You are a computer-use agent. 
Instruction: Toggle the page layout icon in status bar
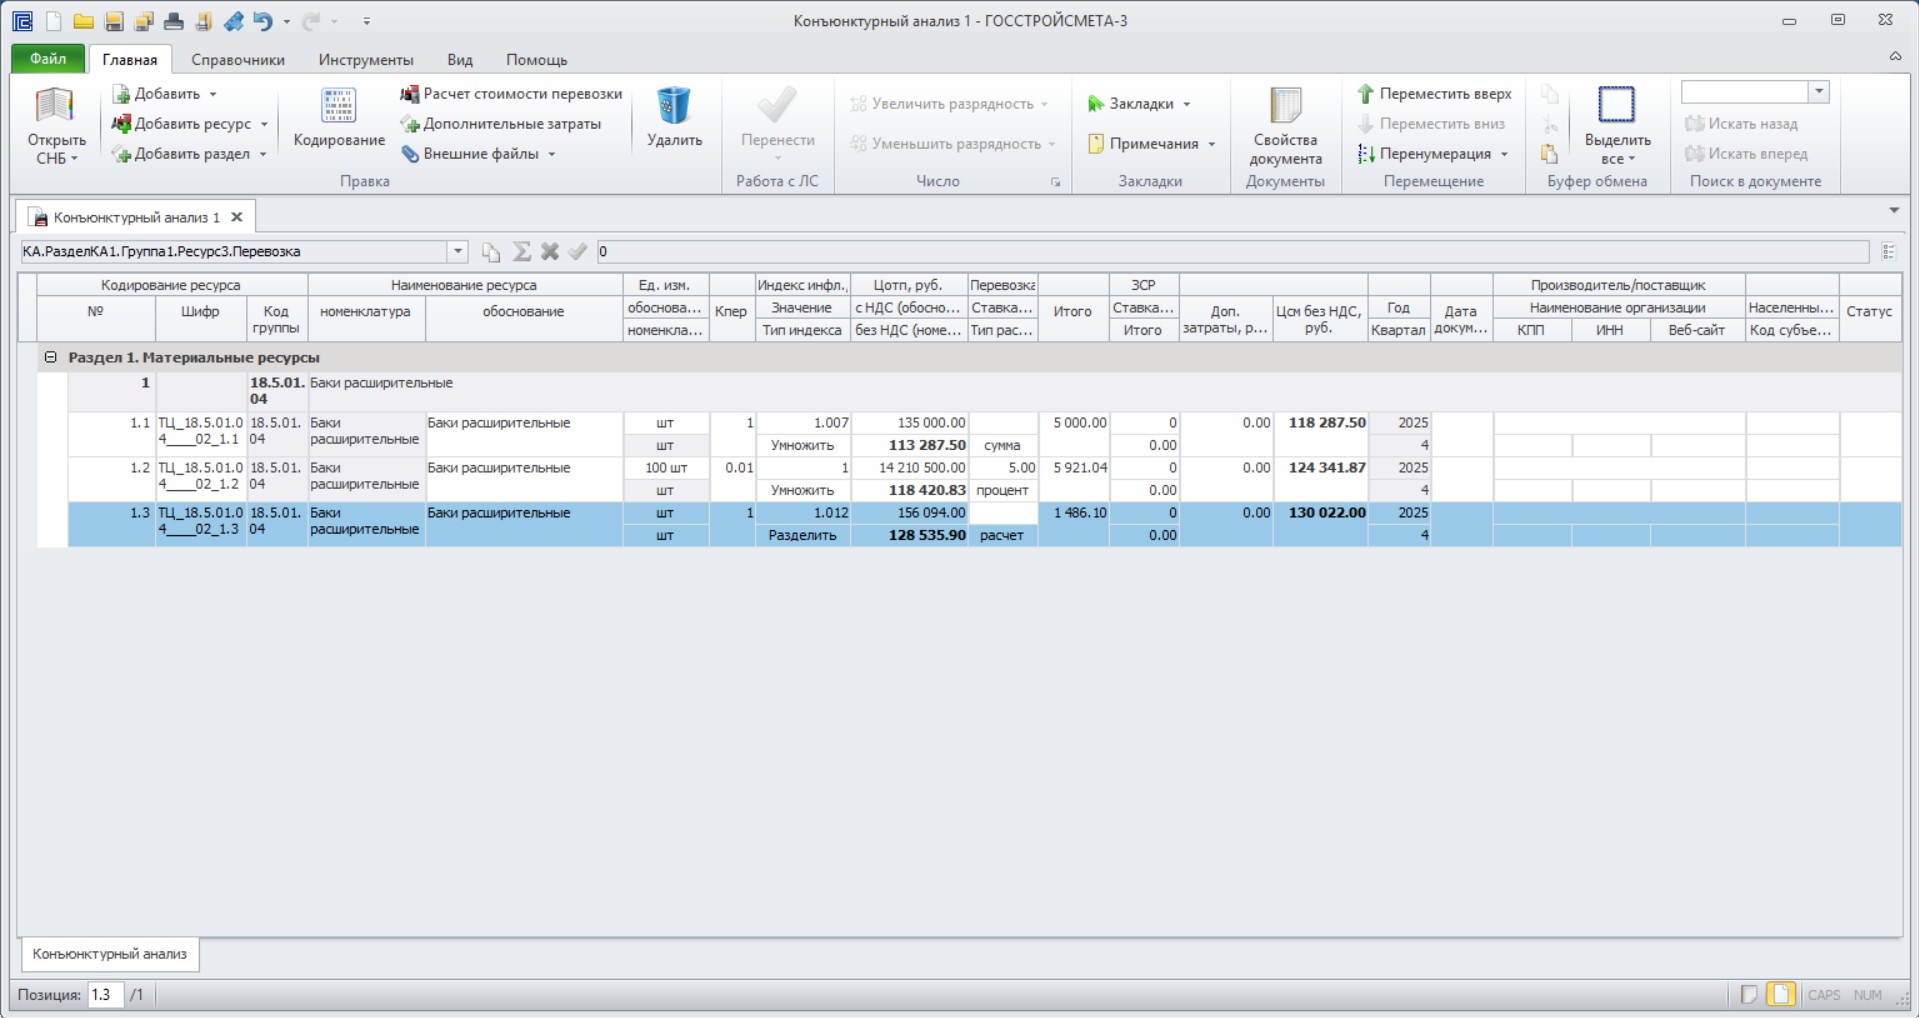(x=1780, y=994)
